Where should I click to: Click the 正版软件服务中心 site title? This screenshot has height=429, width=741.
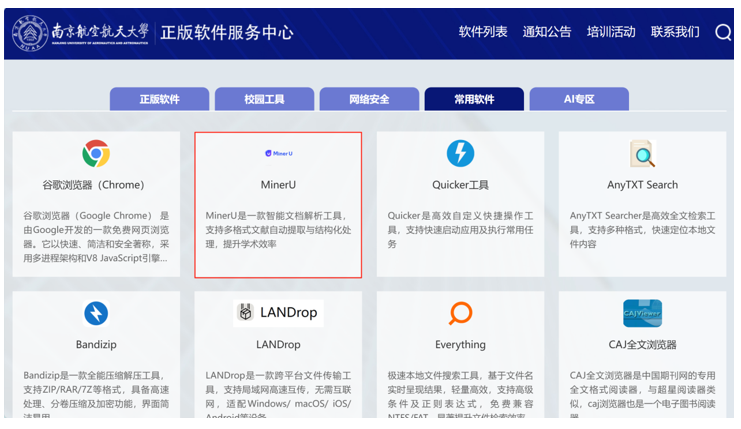pos(227,32)
